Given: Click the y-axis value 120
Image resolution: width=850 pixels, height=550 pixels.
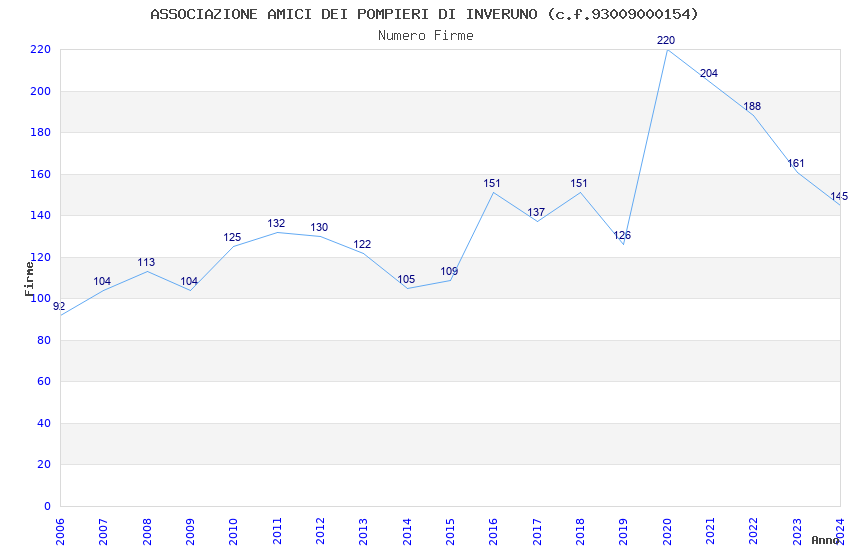Looking at the screenshot, I should tap(41, 257).
